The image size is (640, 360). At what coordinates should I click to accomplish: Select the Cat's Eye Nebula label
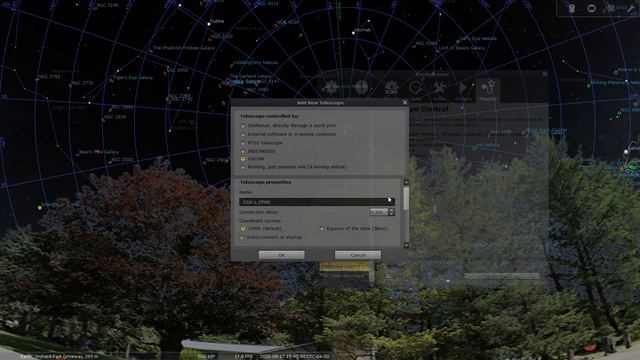pos(478,39)
